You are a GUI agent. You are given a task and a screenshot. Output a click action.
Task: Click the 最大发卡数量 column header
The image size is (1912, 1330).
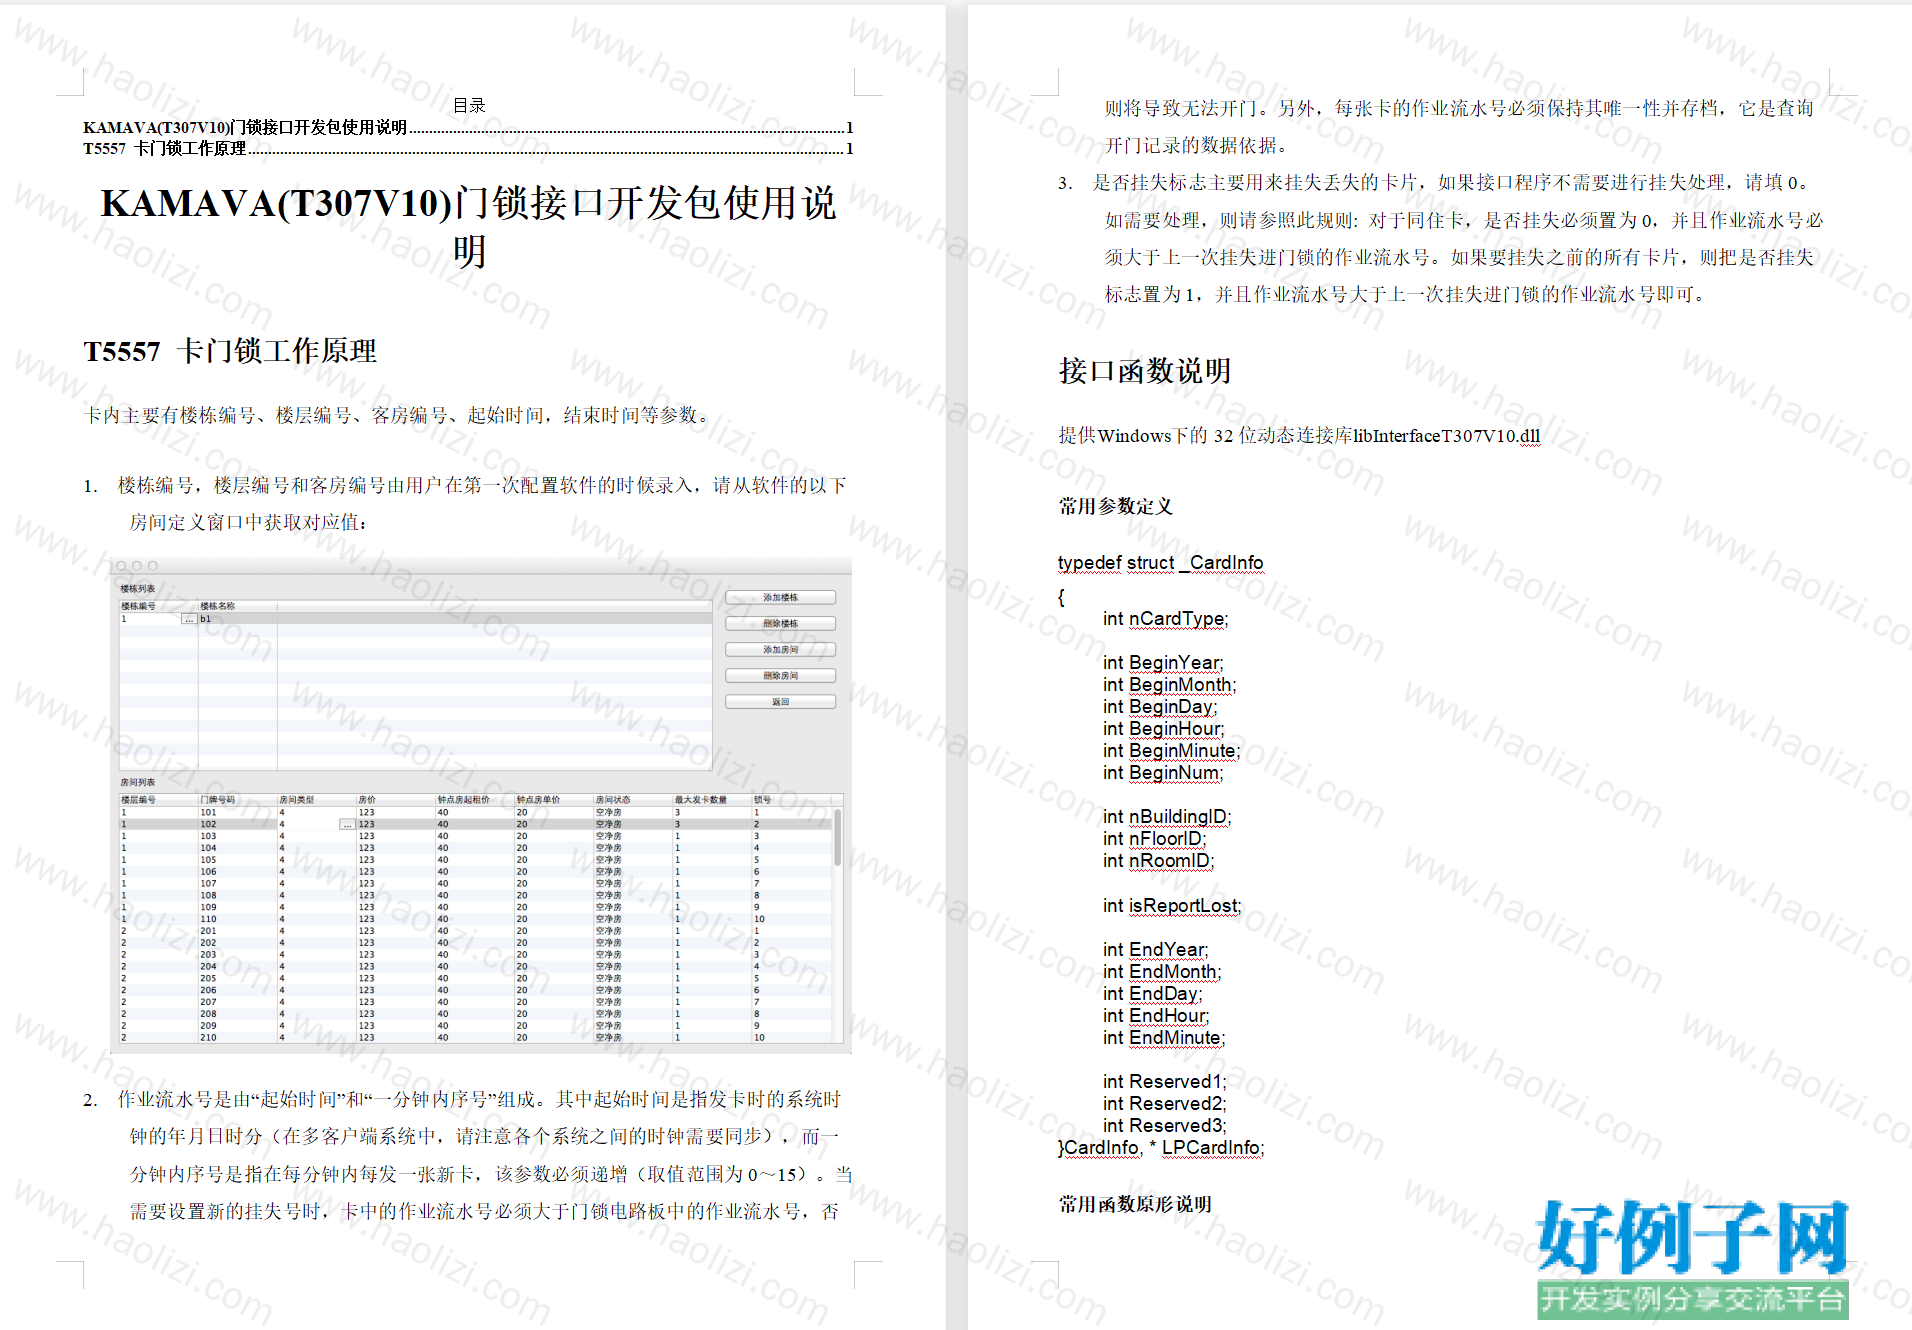tap(701, 800)
